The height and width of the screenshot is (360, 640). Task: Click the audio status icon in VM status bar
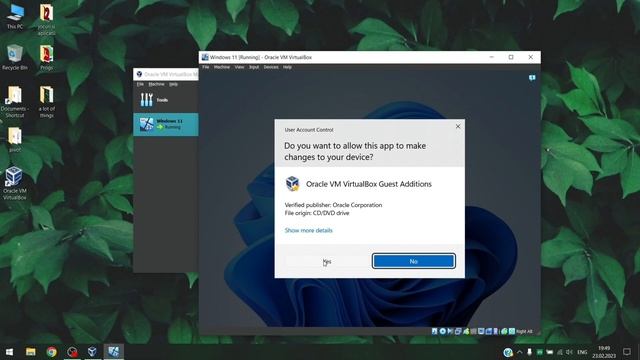[x=450, y=331]
